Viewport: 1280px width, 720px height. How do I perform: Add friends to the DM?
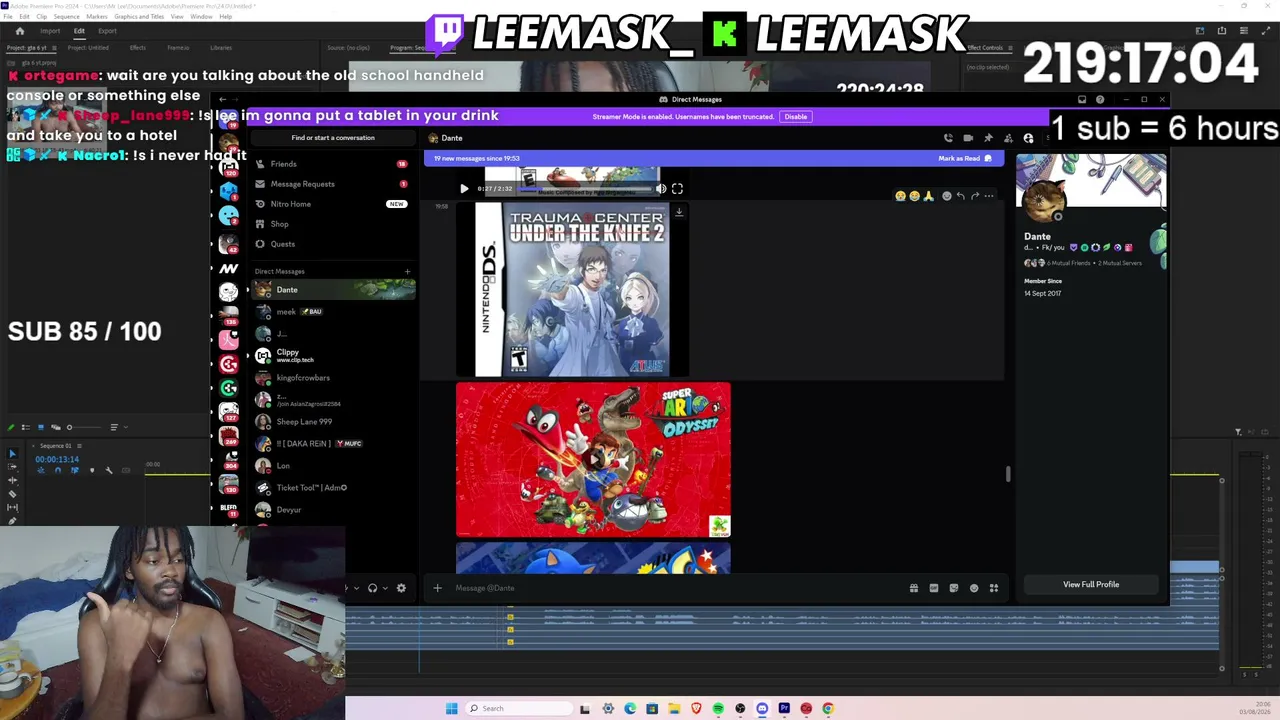(1008, 138)
